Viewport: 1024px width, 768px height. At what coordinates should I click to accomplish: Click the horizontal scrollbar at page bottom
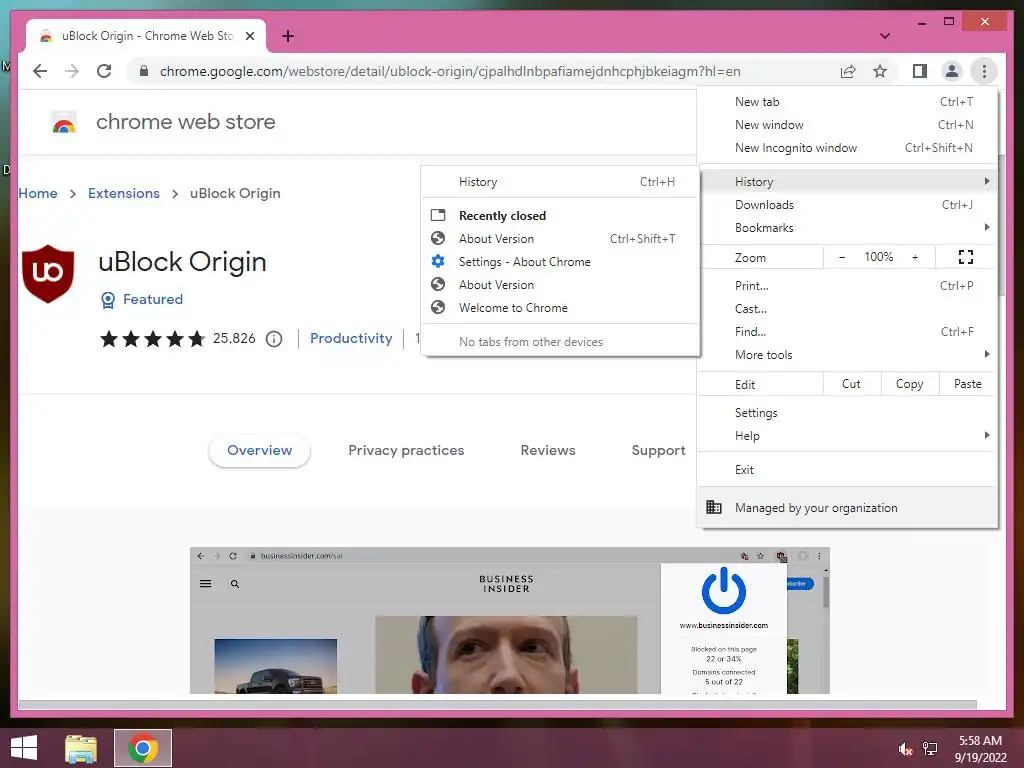(x=498, y=705)
